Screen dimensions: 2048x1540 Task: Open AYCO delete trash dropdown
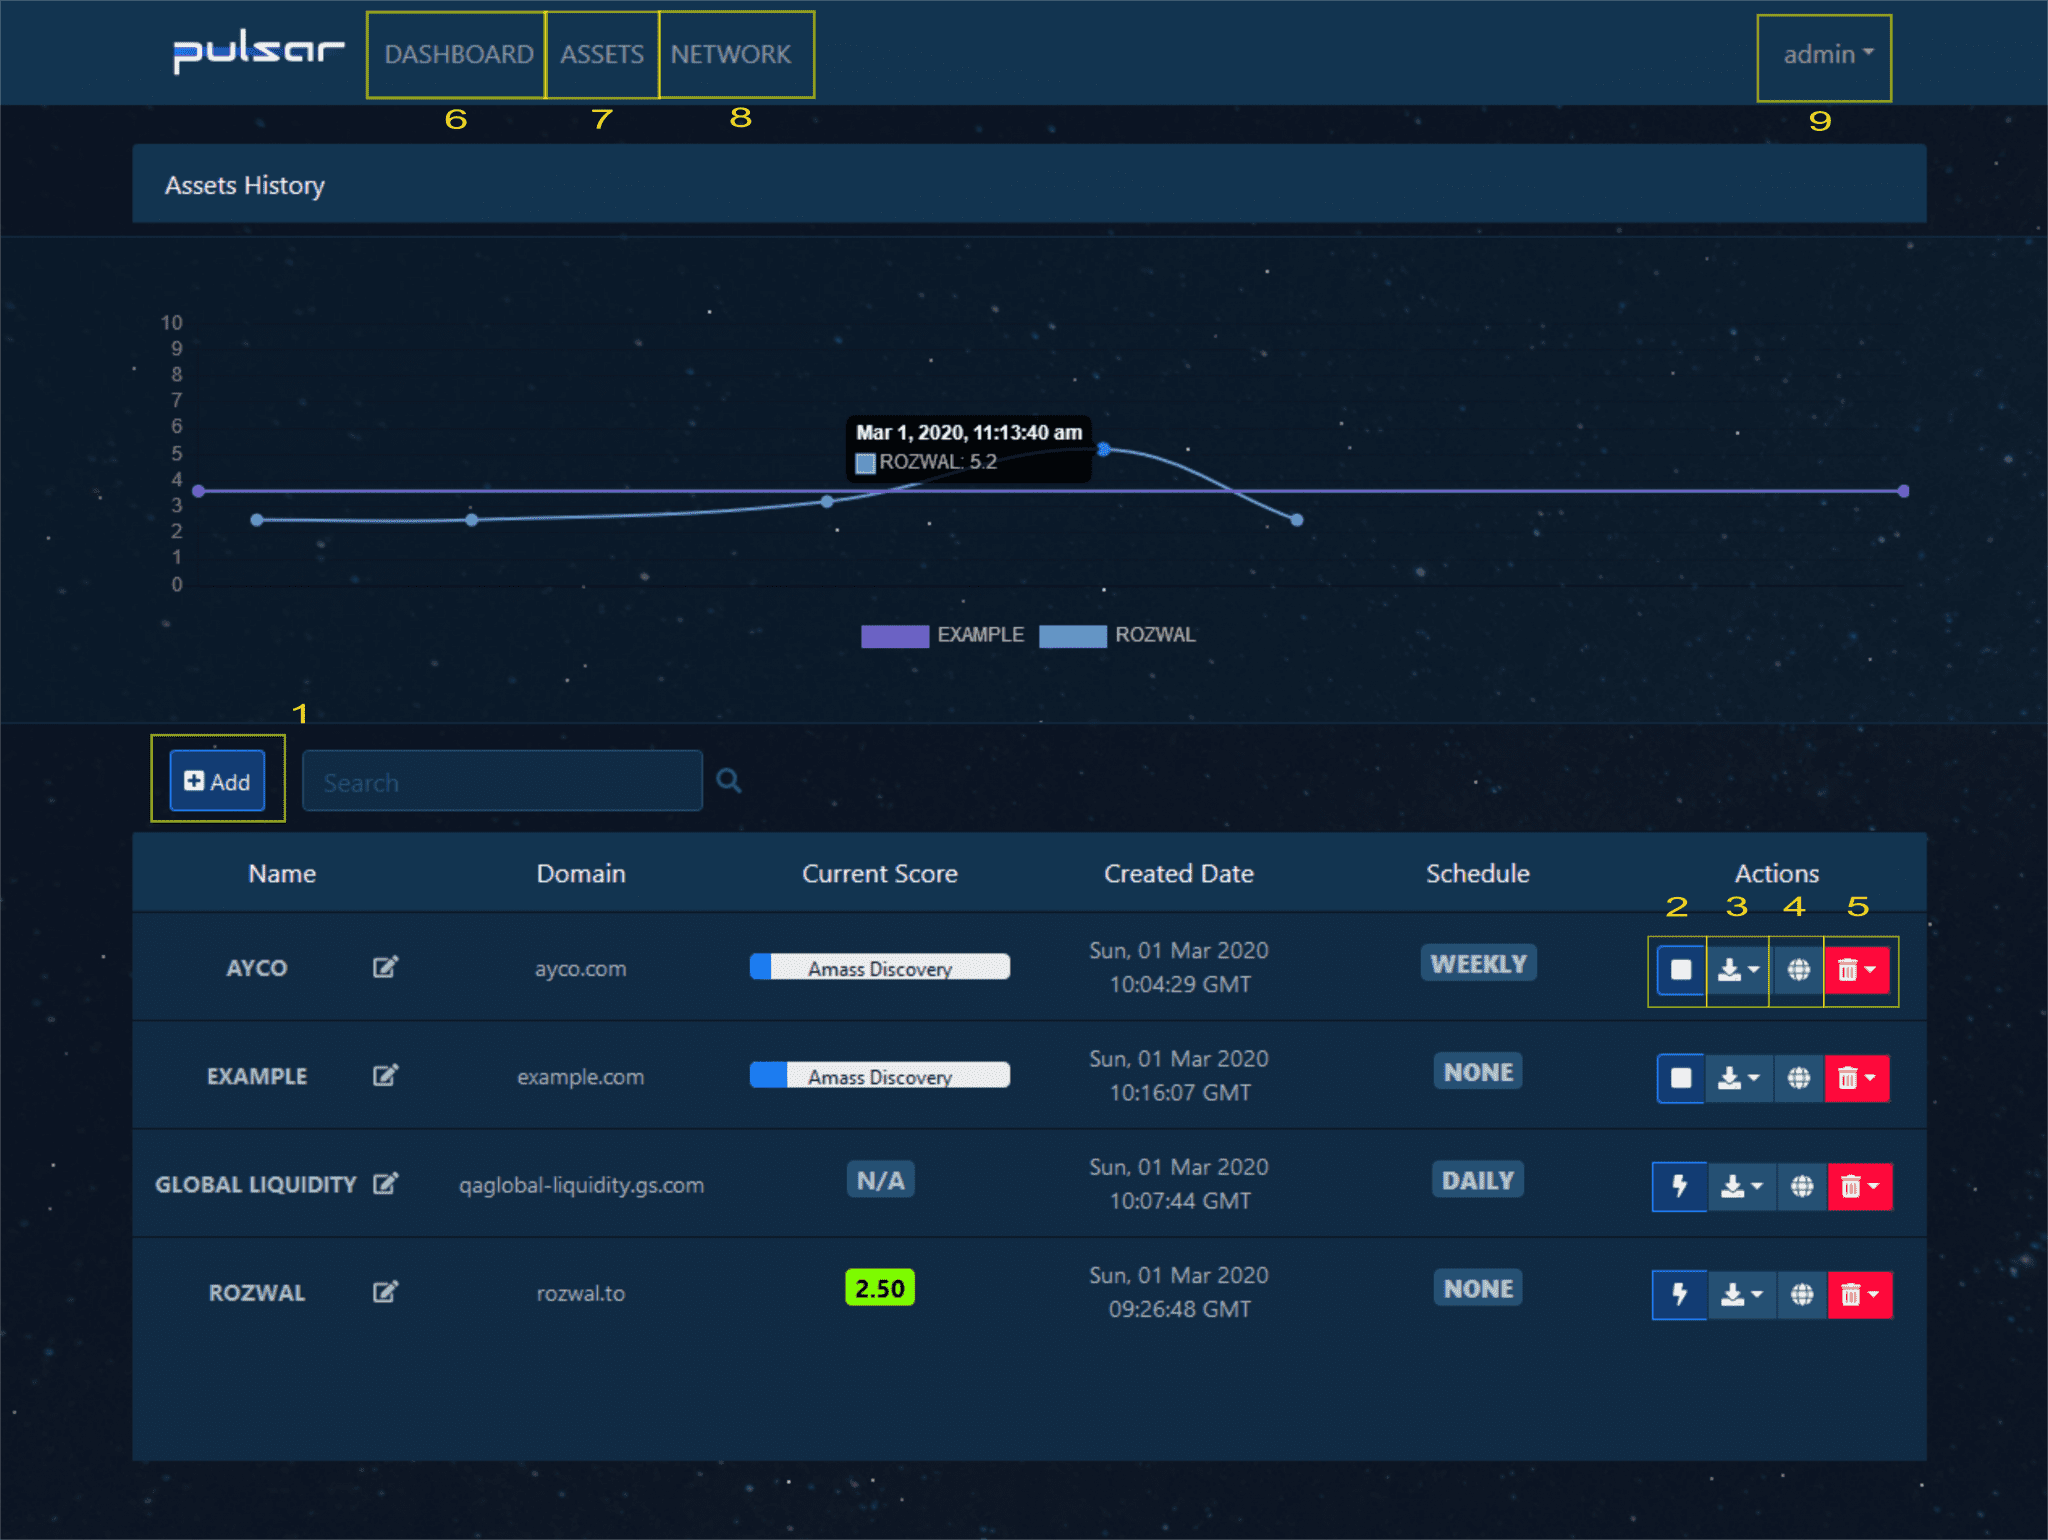point(1857,970)
